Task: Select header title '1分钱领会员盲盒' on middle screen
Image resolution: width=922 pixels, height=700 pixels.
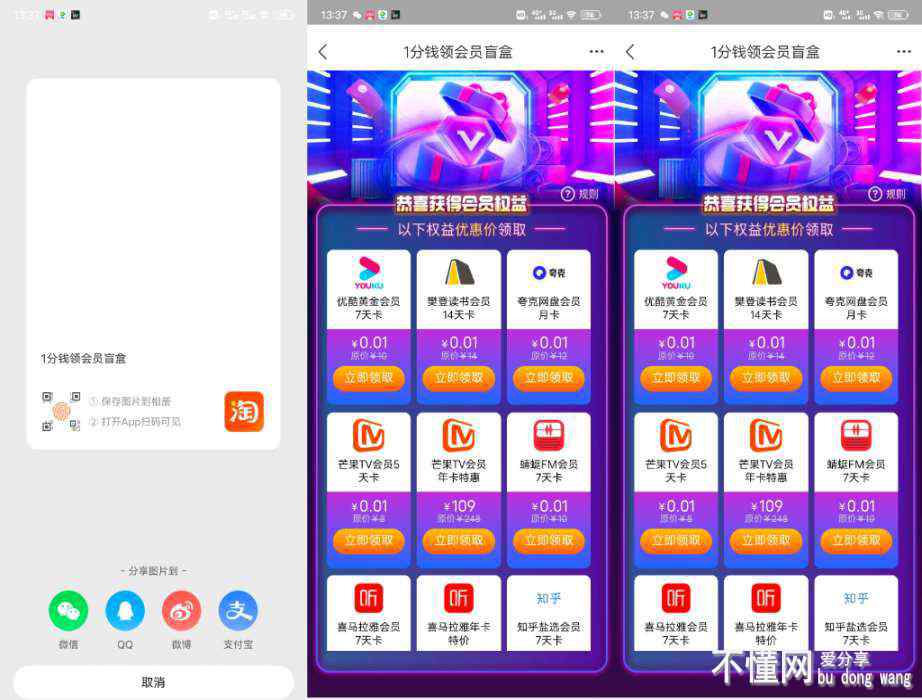Action: [x=457, y=52]
